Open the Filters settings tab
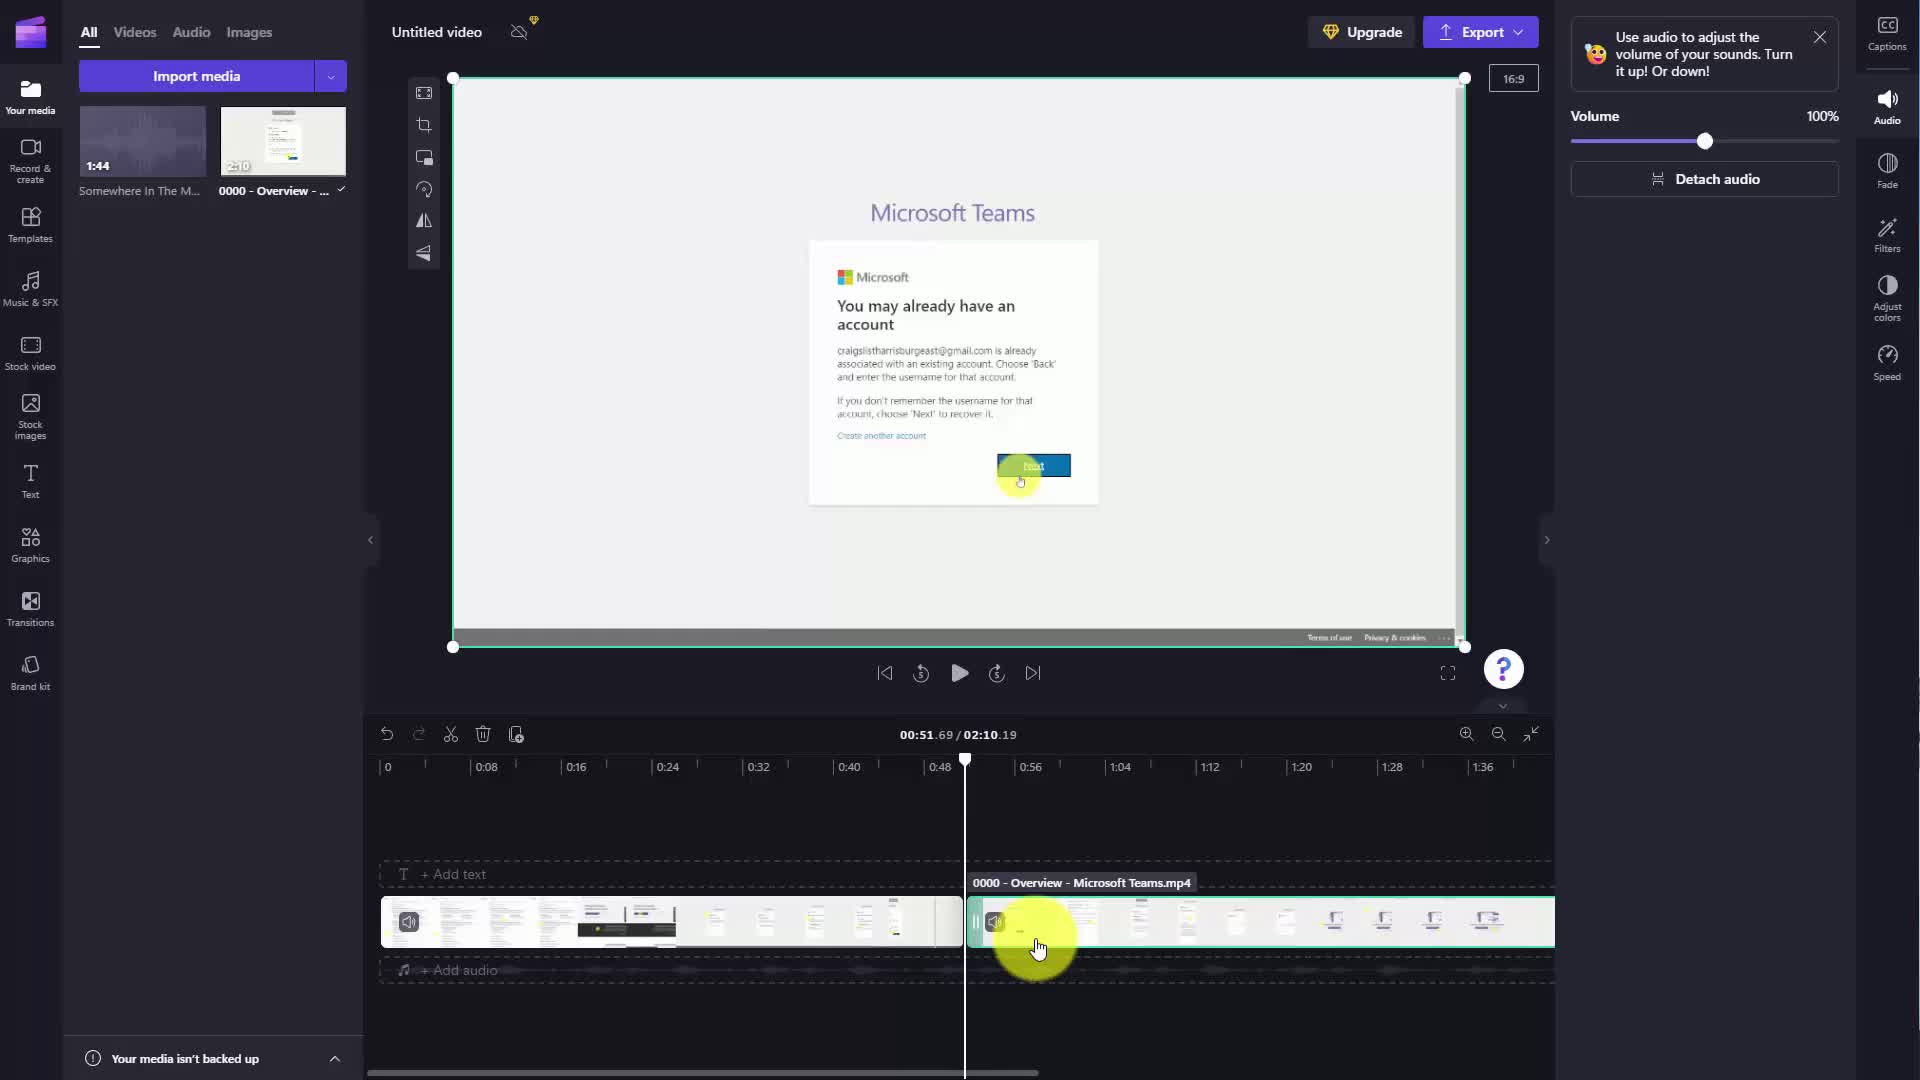This screenshot has width=1920, height=1080. pyautogui.click(x=1887, y=235)
